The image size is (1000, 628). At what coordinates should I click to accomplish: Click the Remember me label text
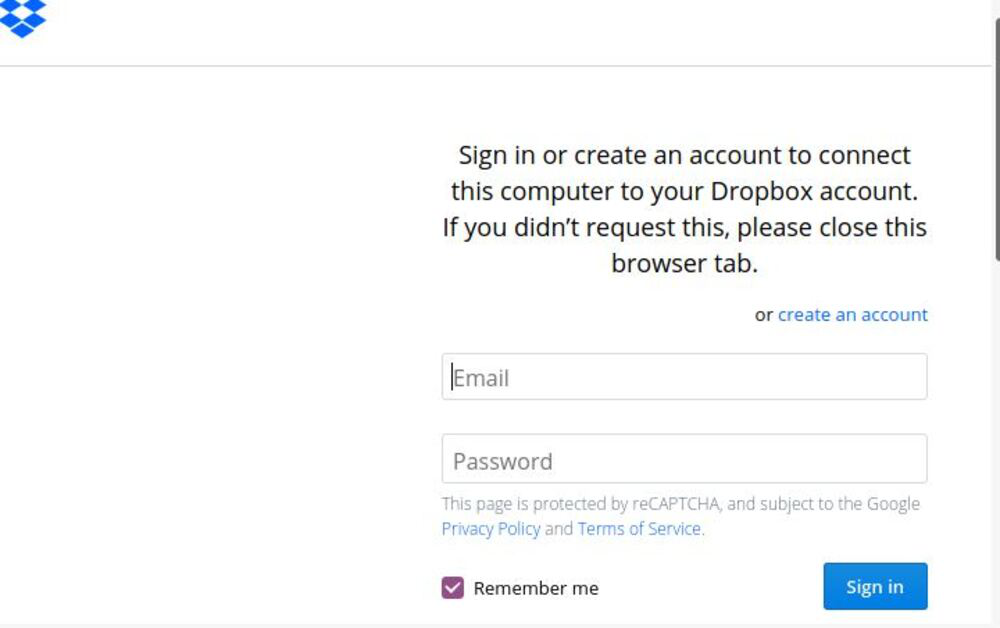pyautogui.click(x=536, y=588)
